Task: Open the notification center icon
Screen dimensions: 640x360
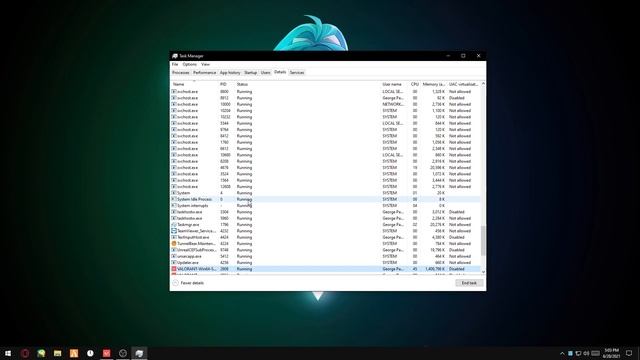Action: [629, 353]
